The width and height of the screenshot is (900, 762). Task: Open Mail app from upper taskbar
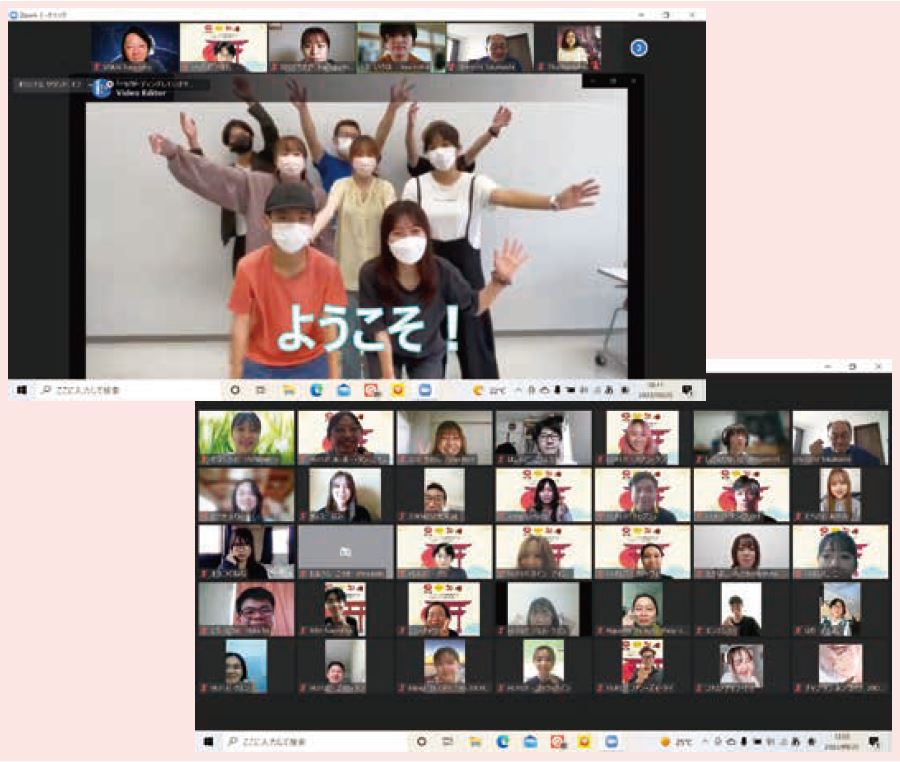pos(344,390)
